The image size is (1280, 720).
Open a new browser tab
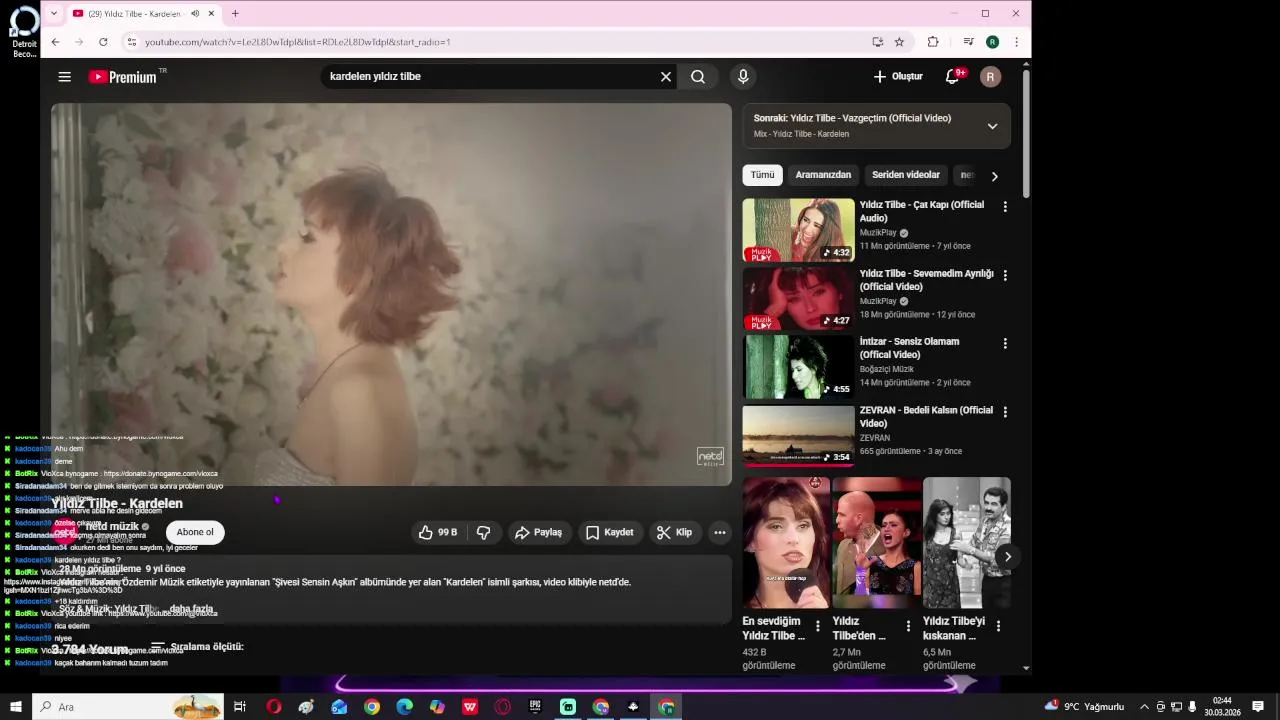[235, 14]
